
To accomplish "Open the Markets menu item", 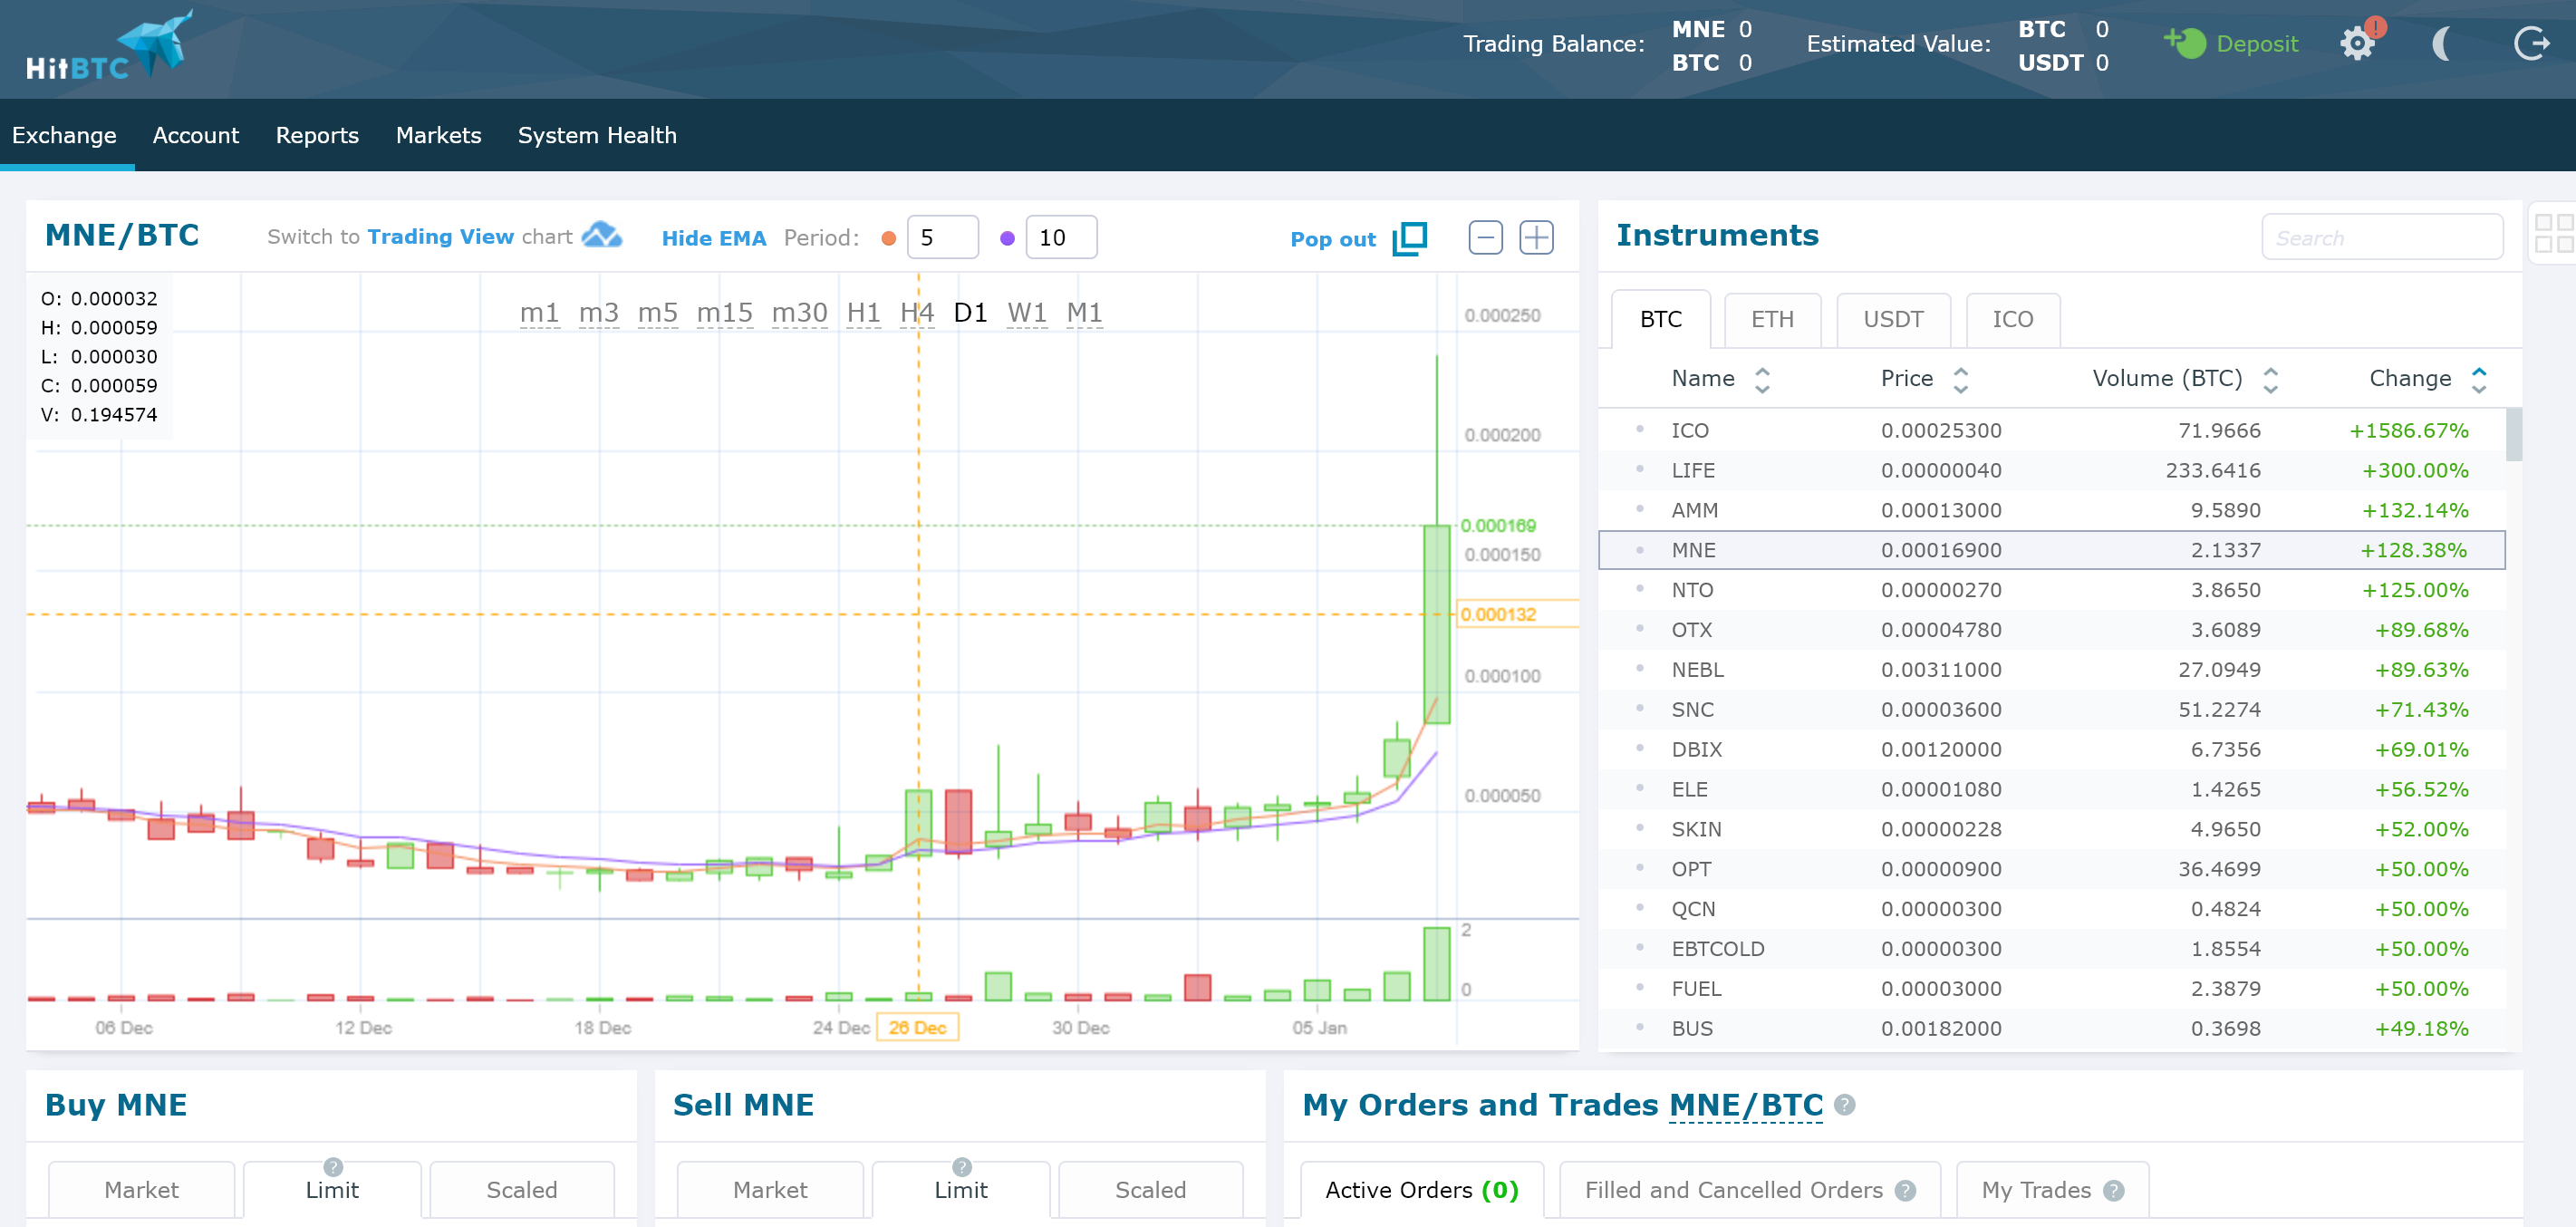I will coord(438,135).
